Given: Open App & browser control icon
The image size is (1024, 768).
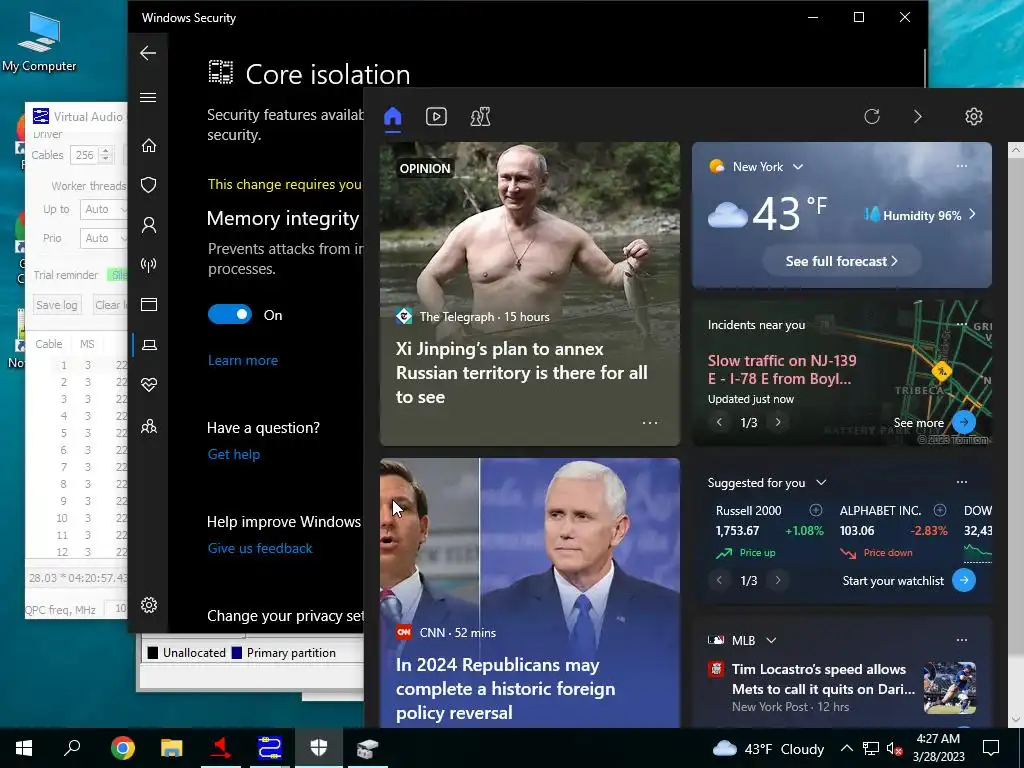Looking at the screenshot, I should pyautogui.click(x=149, y=304).
